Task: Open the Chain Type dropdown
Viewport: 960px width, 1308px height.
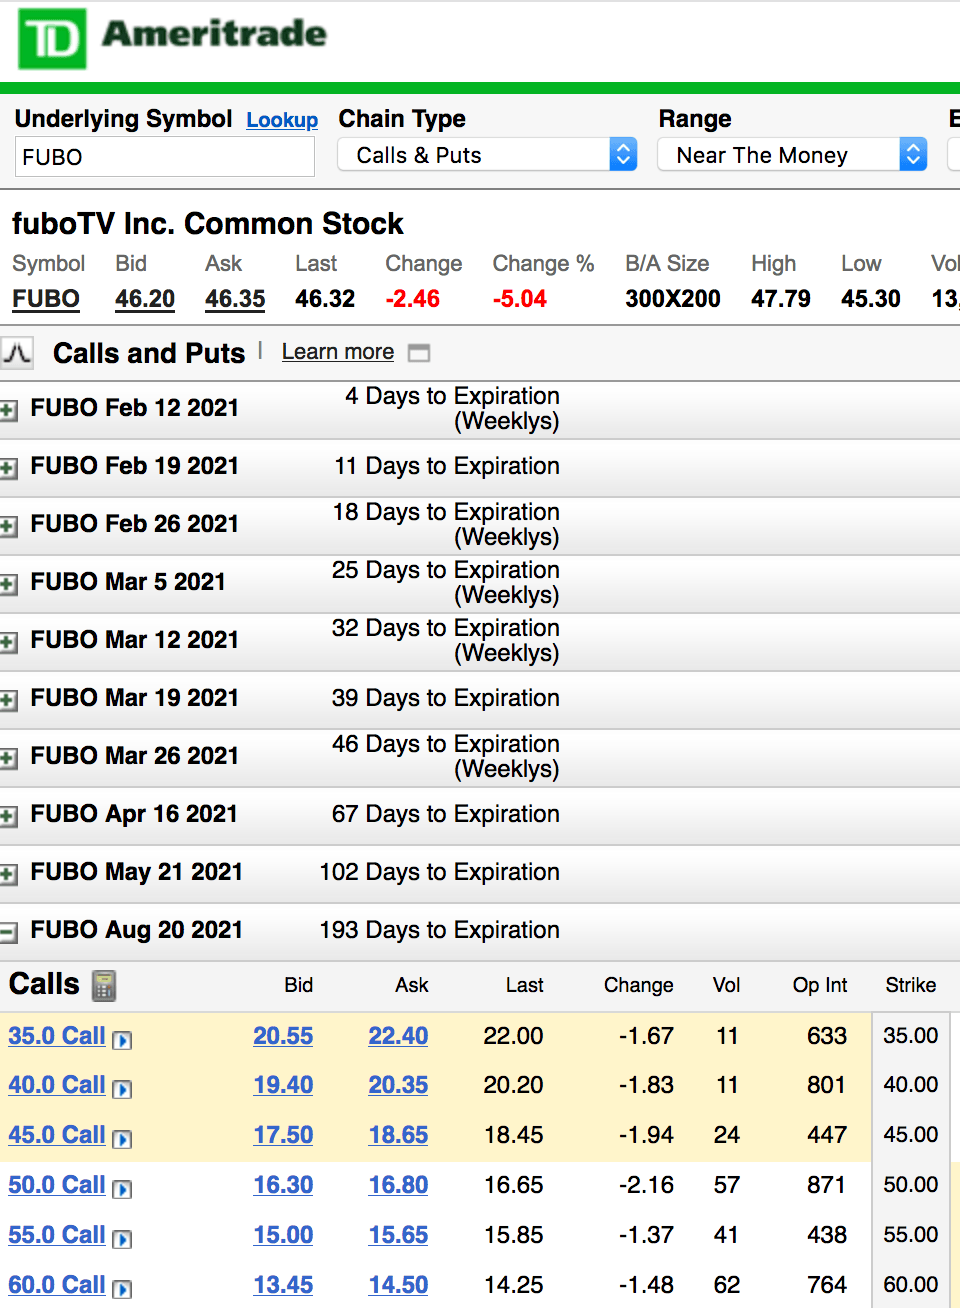Action: 487,155
